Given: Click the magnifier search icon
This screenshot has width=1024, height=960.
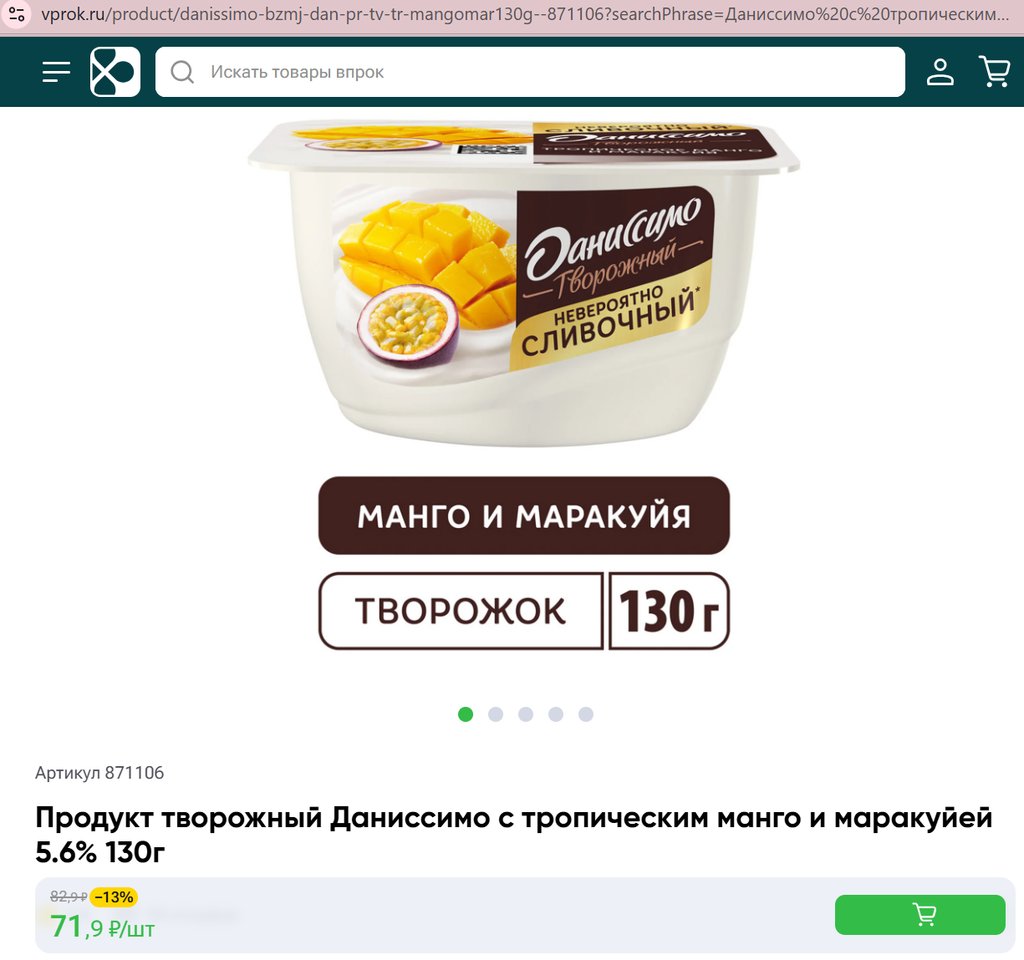Looking at the screenshot, I should pyautogui.click(x=182, y=72).
